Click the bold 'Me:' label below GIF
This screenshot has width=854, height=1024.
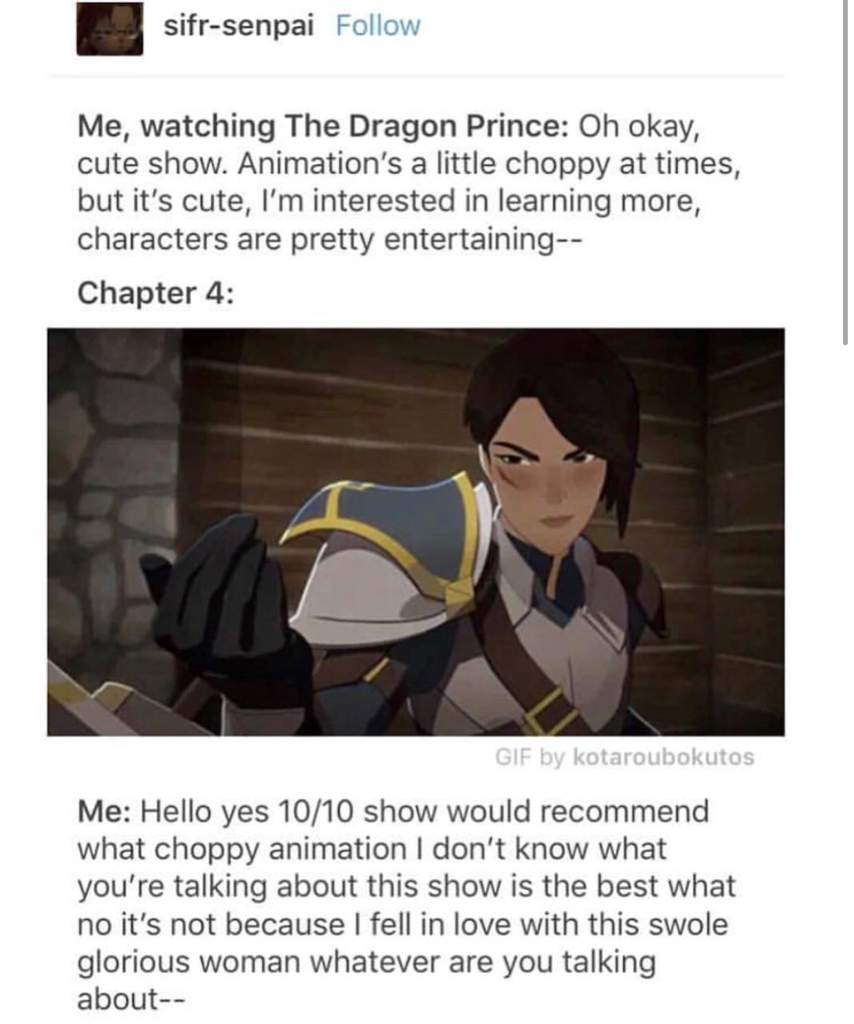[x=105, y=812]
